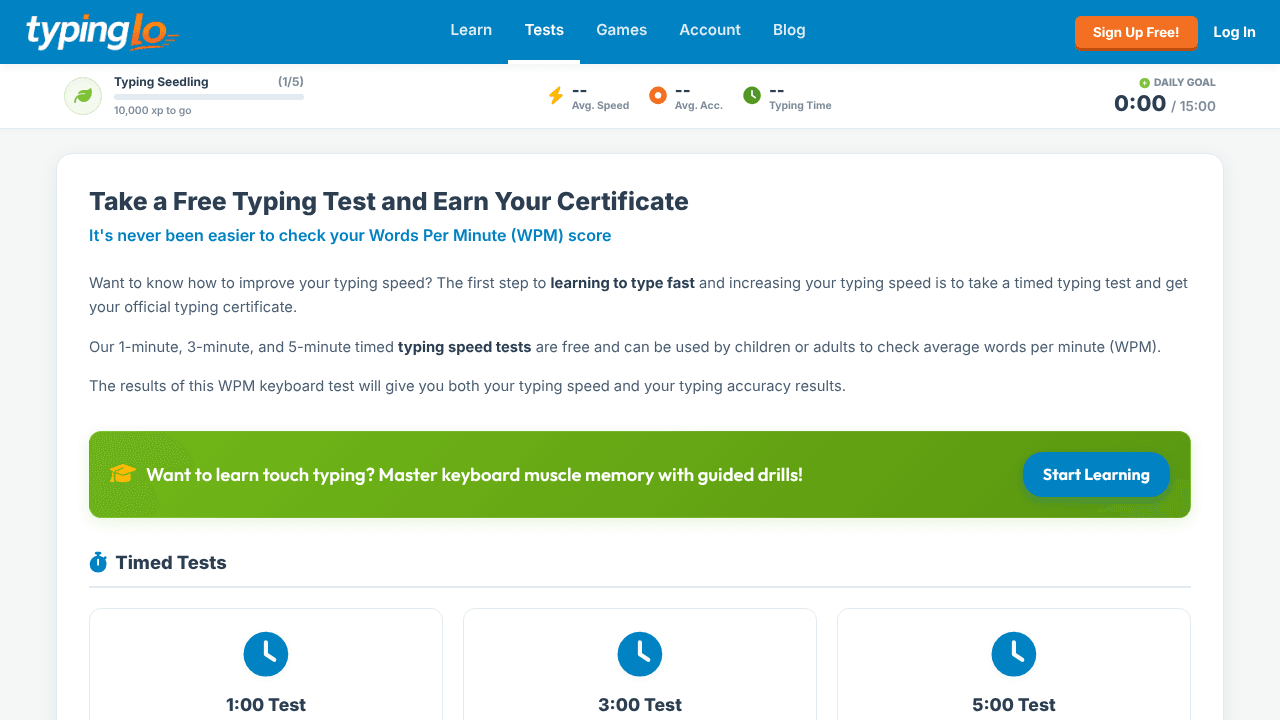The width and height of the screenshot is (1280, 720).
Task: Click the Avg. Acc. label
Action: tap(699, 106)
